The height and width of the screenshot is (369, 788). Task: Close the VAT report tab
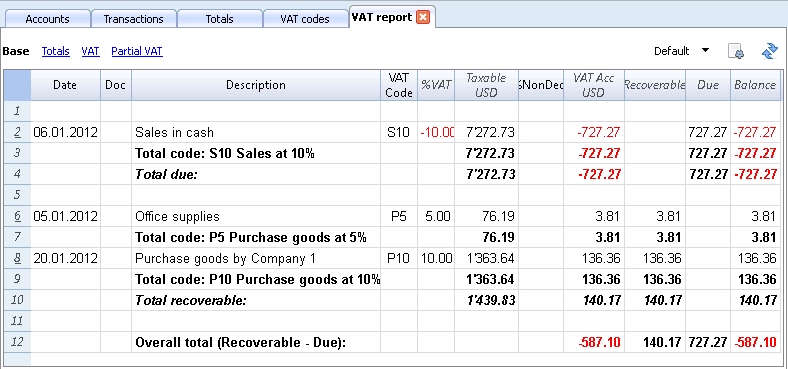(x=423, y=18)
